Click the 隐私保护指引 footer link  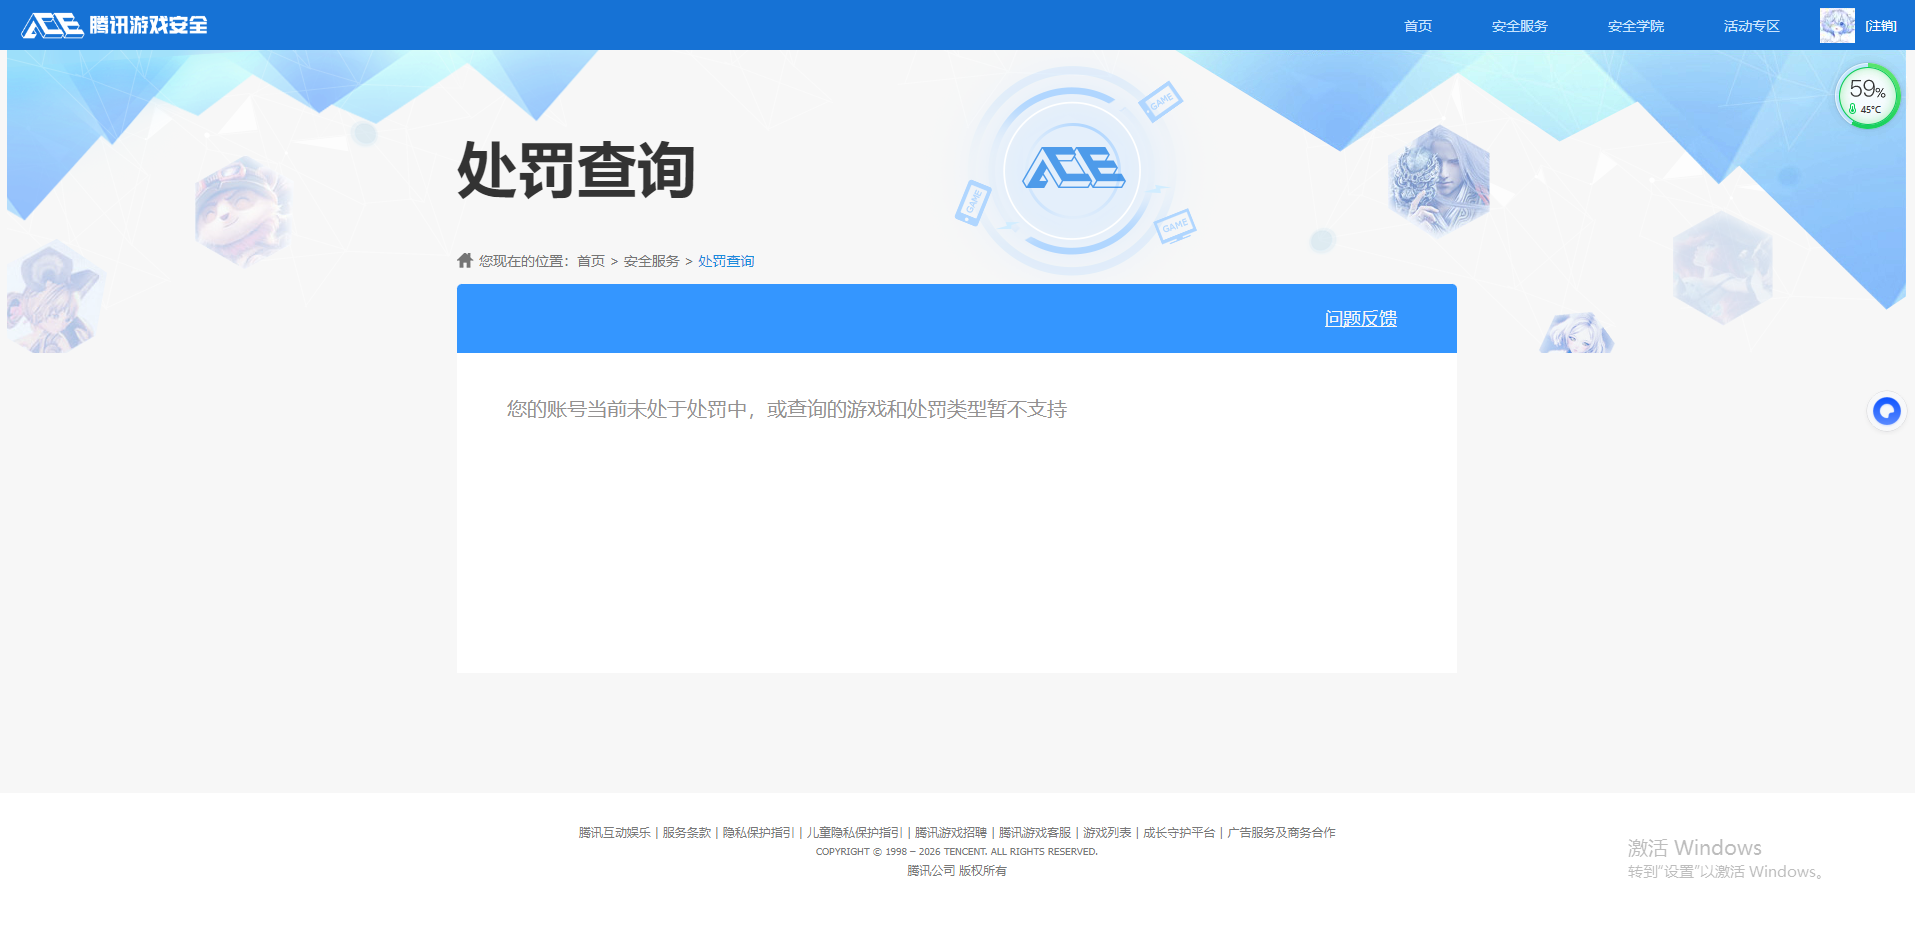click(757, 832)
